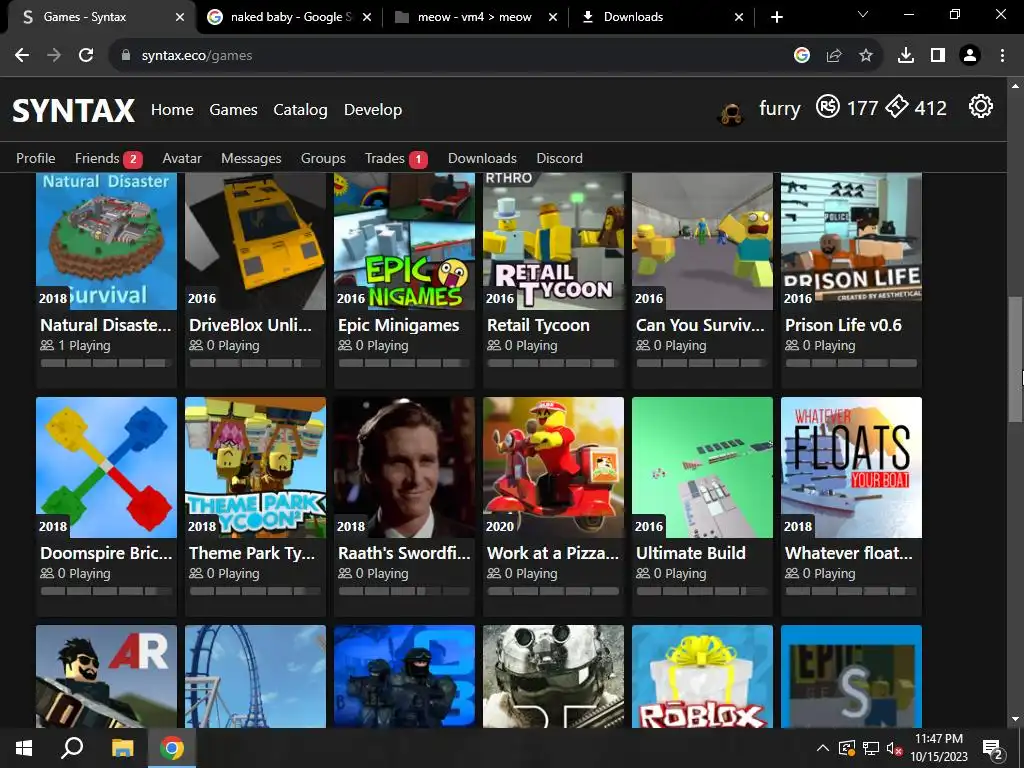Viewport: 1024px width, 768px height.
Task: Open the Groups link
Action: 323,159
